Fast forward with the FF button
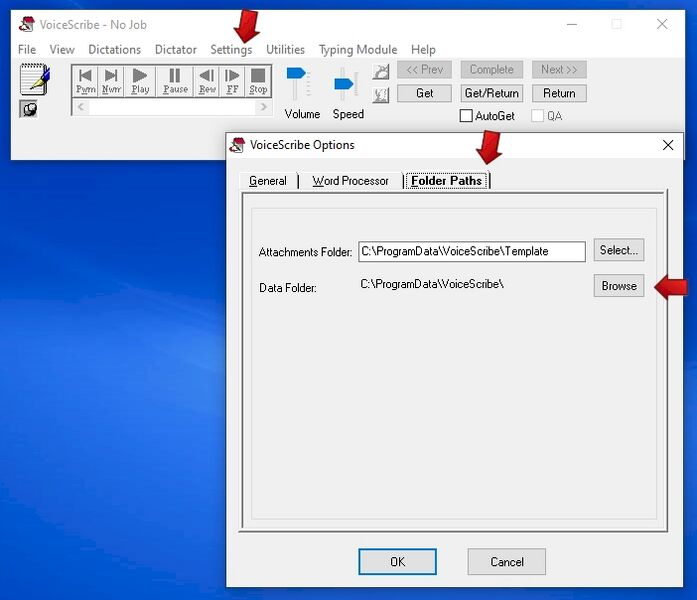Screen dimensions: 697x600 click(232, 81)
